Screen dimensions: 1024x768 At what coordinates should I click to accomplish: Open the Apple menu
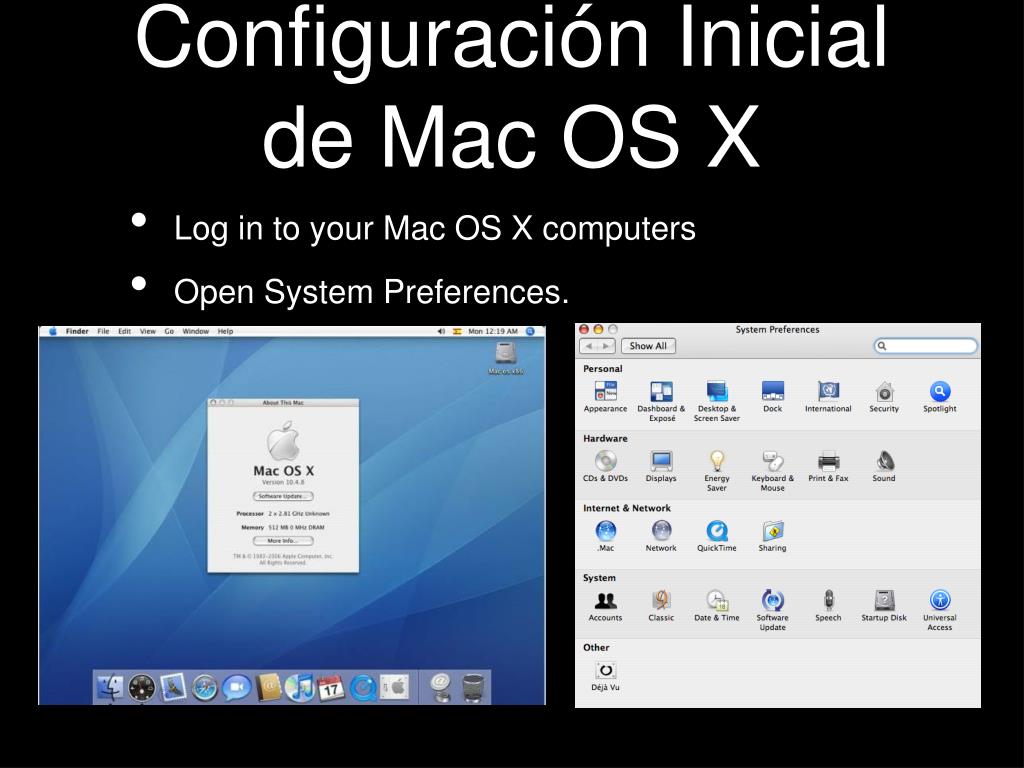point(53,332)
